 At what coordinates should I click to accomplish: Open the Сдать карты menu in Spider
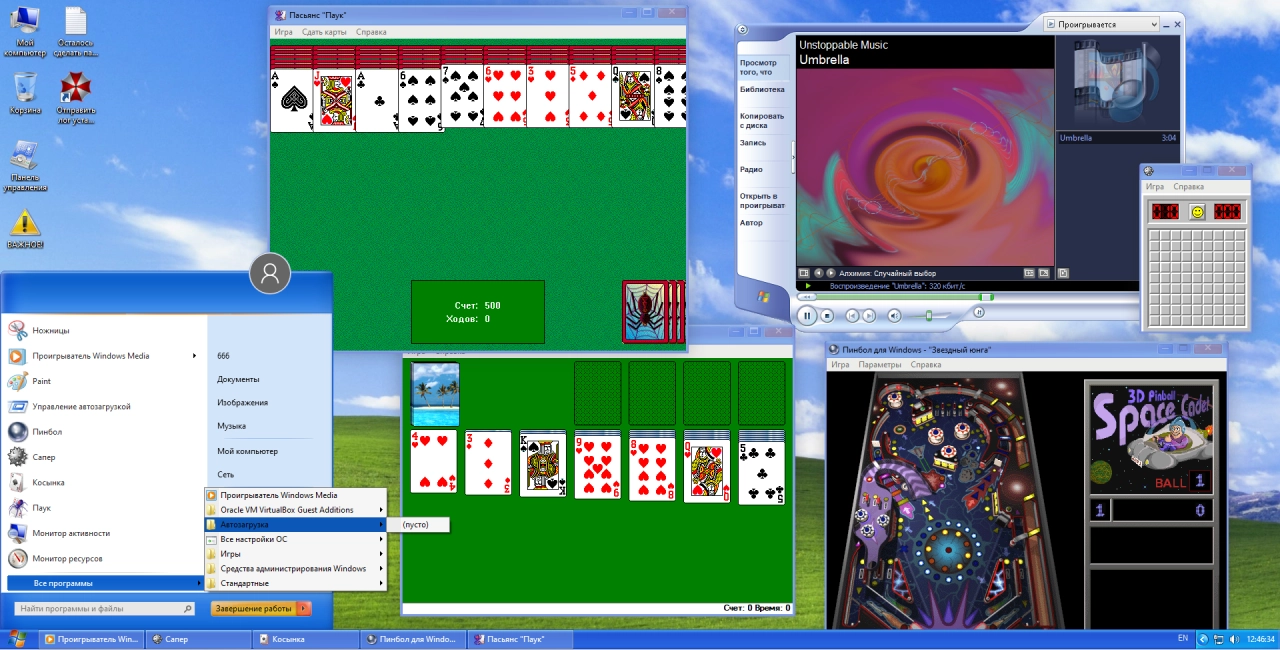pos(324,32)
